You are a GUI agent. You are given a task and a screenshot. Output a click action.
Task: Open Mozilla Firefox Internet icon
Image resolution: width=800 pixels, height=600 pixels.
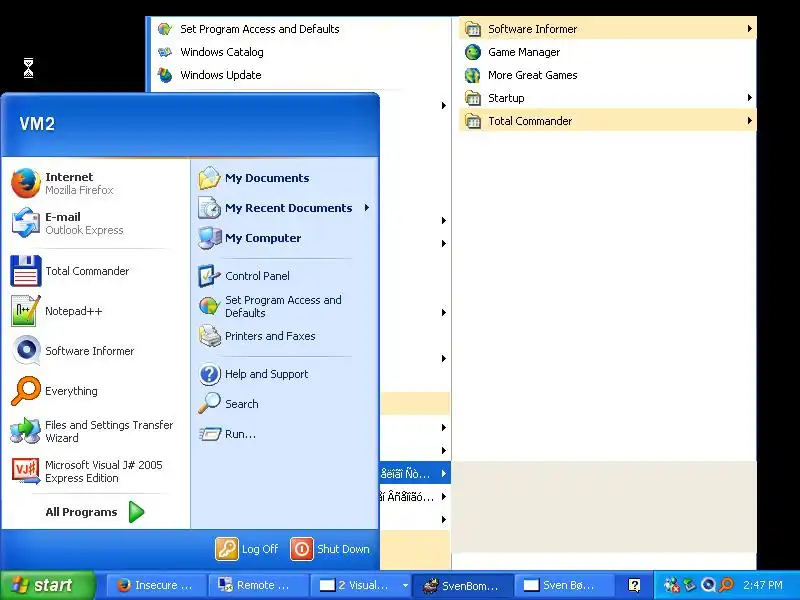(26, 183)
